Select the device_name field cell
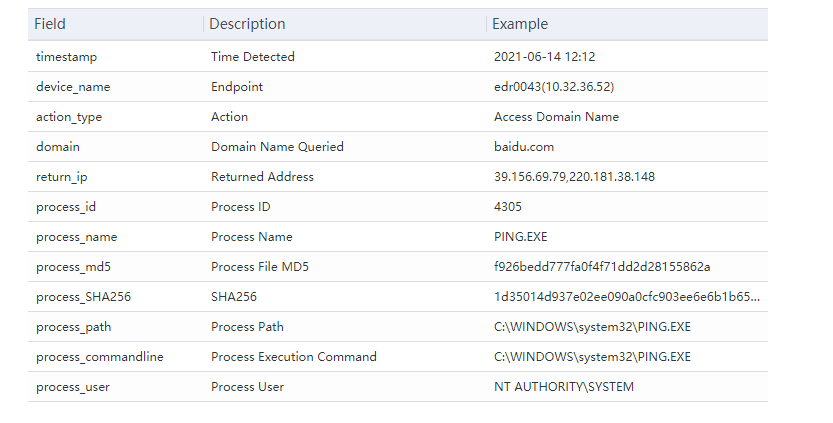 click(73, 87)
